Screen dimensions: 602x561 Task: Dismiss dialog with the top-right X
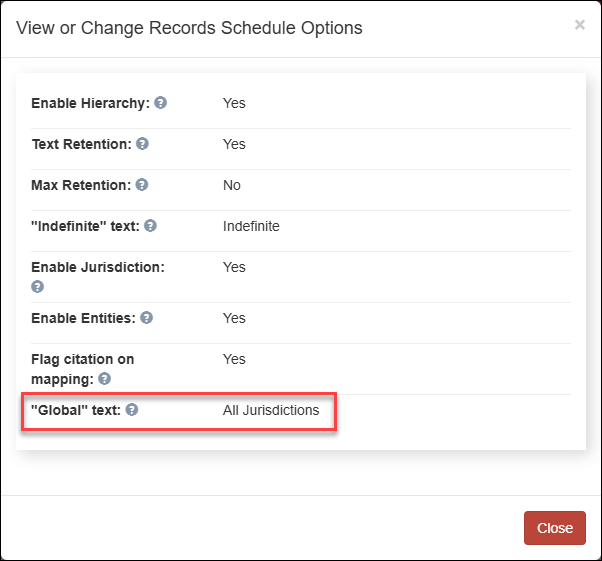(x=579, y=25)
